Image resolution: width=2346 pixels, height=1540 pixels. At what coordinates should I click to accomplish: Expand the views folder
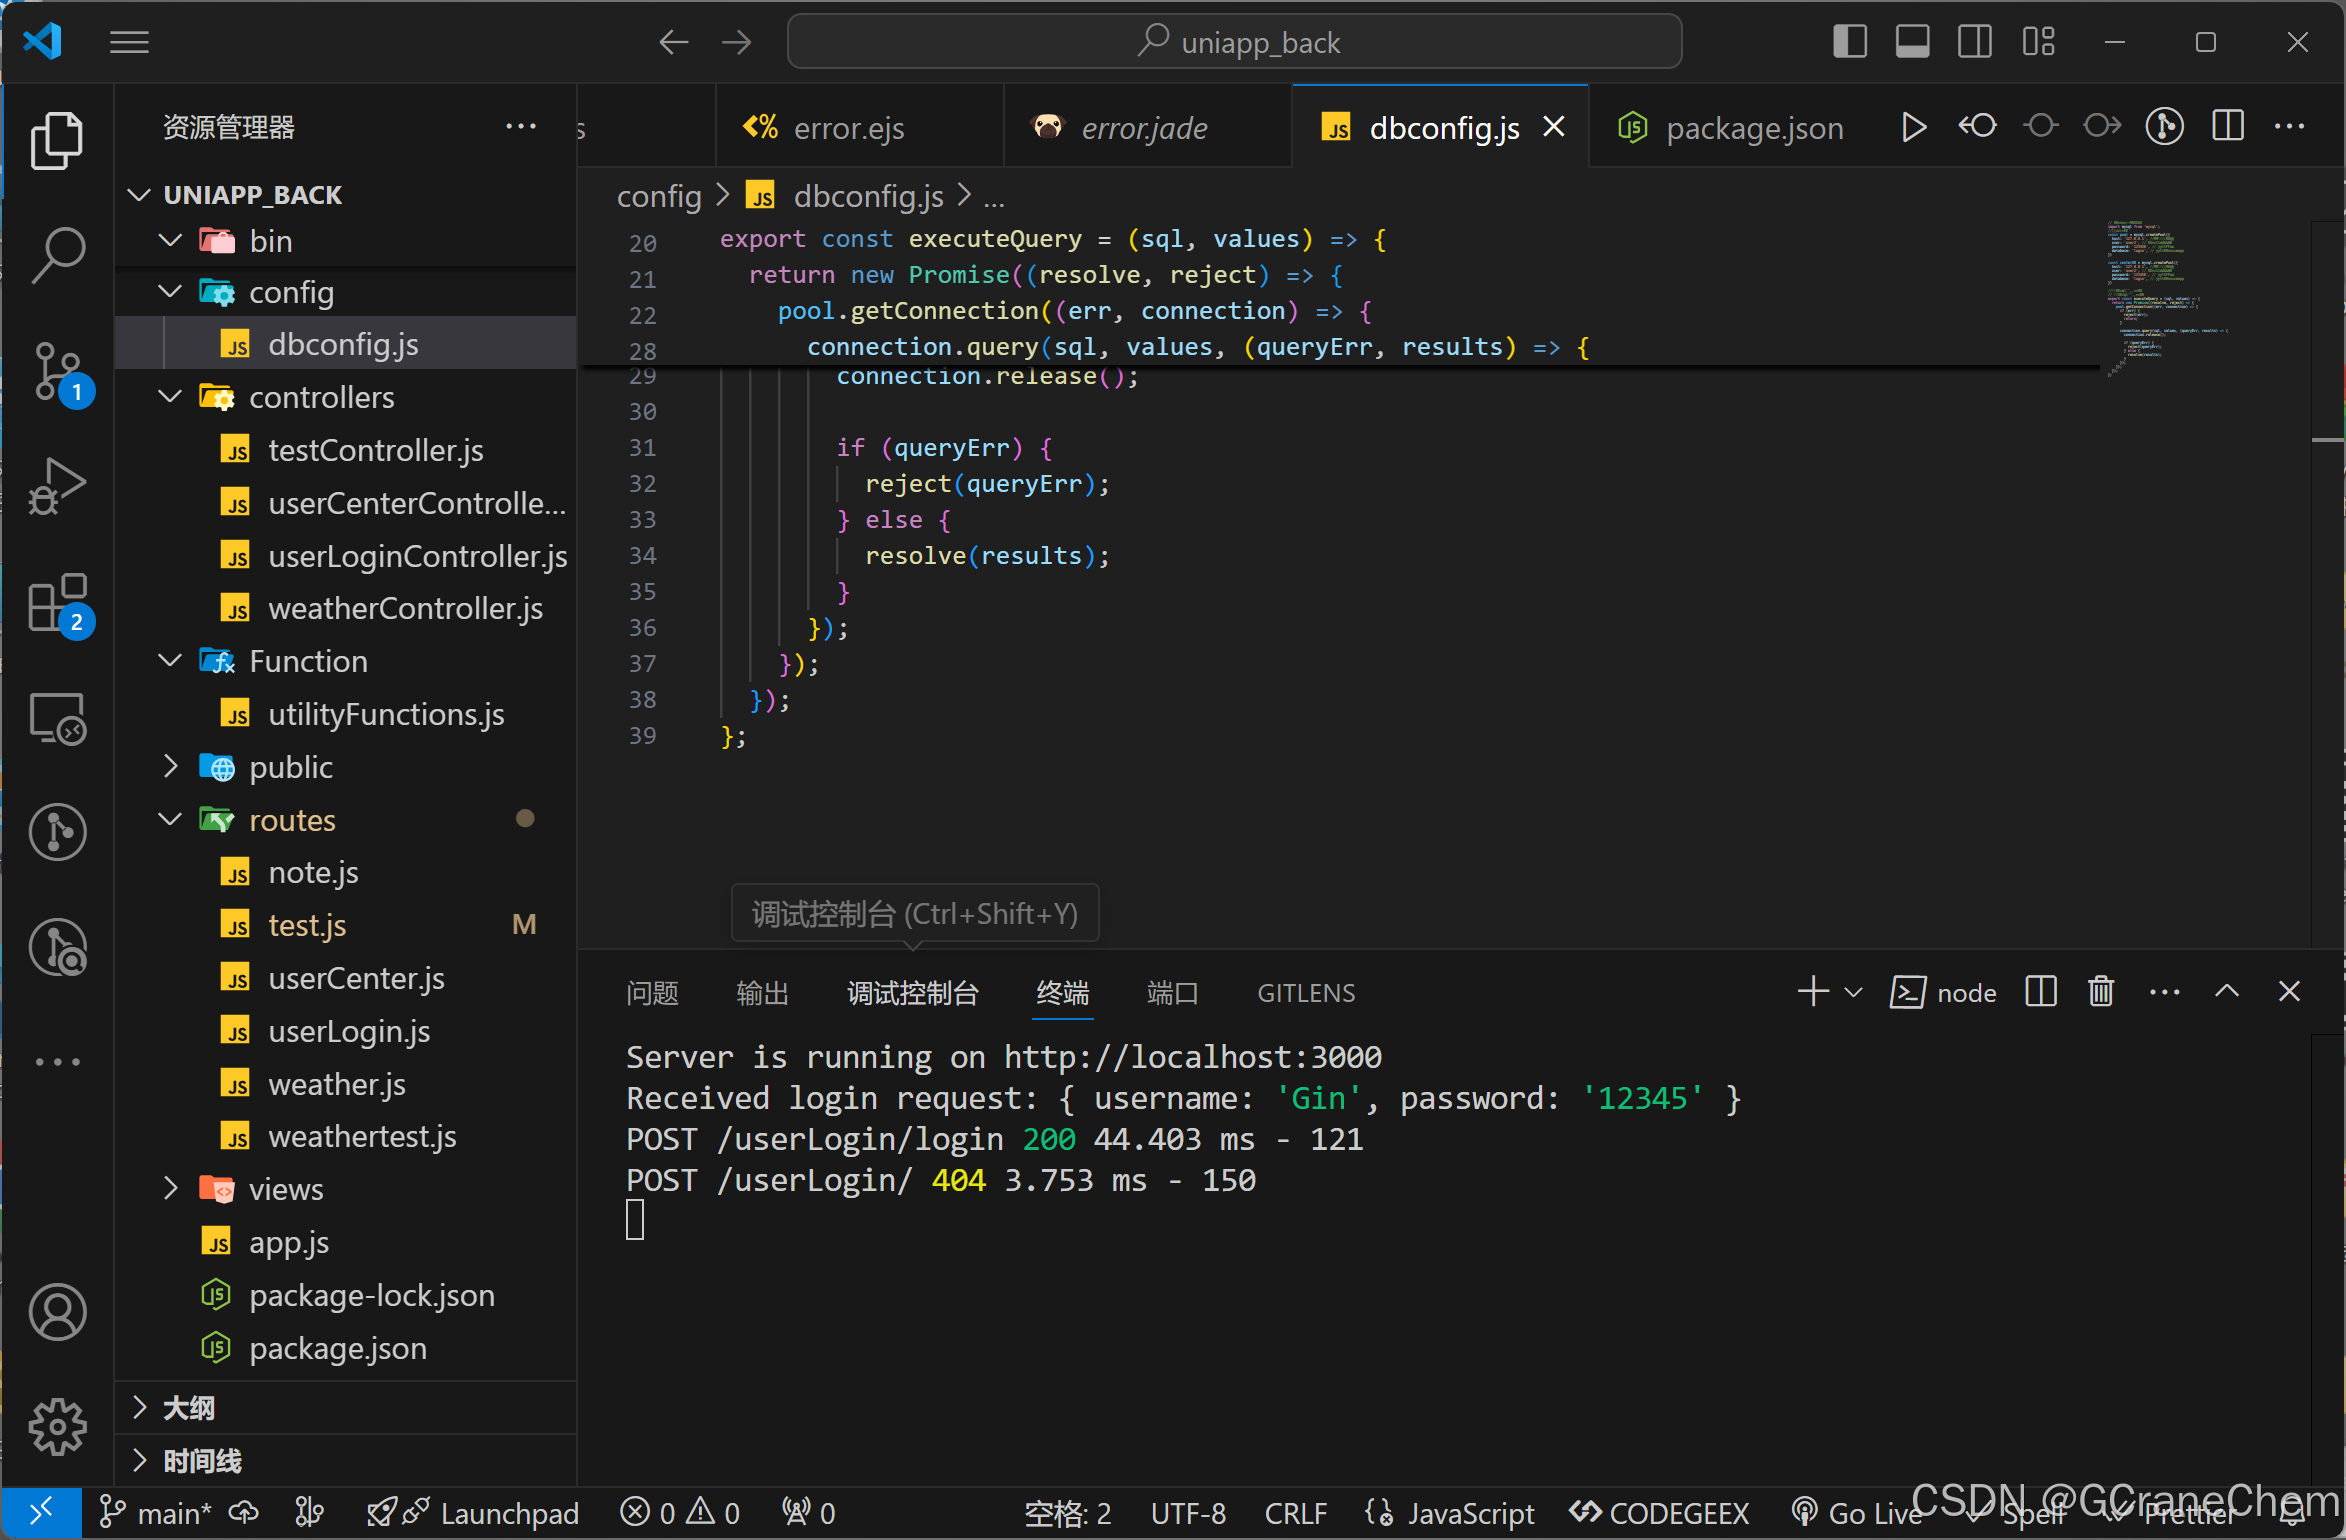[171, 1189]
